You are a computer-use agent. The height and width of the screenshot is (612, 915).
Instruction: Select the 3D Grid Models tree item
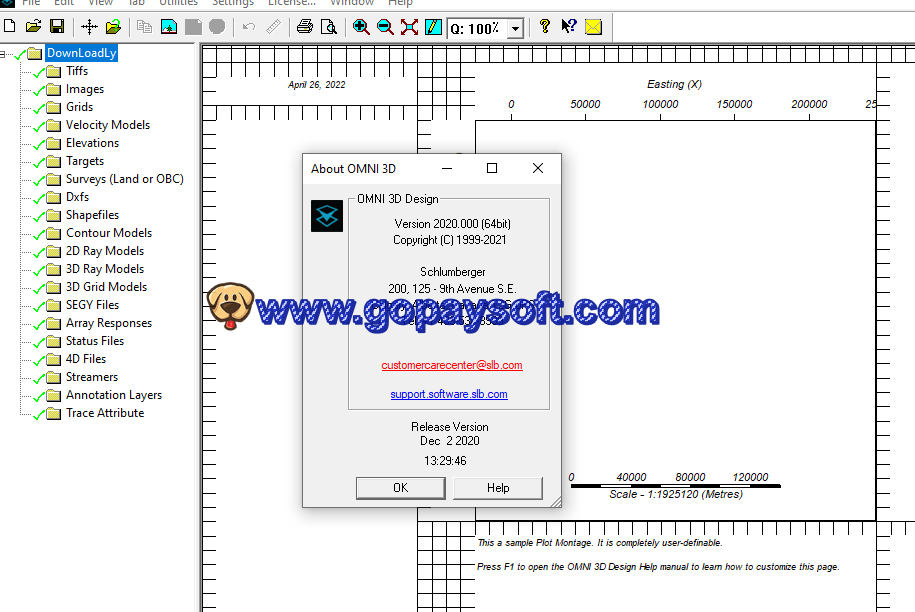106,287
